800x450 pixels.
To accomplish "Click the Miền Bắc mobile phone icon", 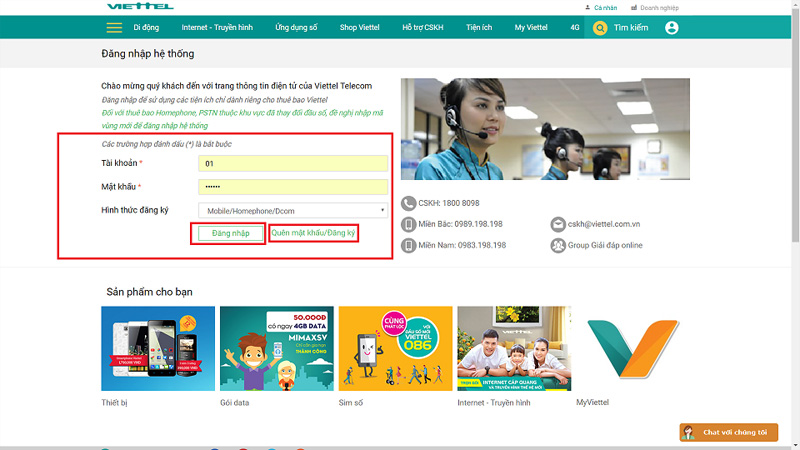I will click(x=408, y=224).
